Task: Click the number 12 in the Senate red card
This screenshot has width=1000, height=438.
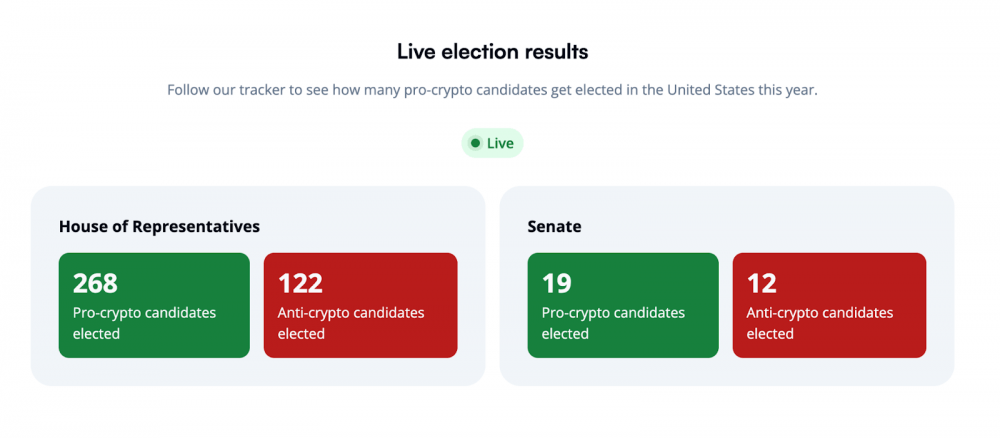Action: point(761,283)
